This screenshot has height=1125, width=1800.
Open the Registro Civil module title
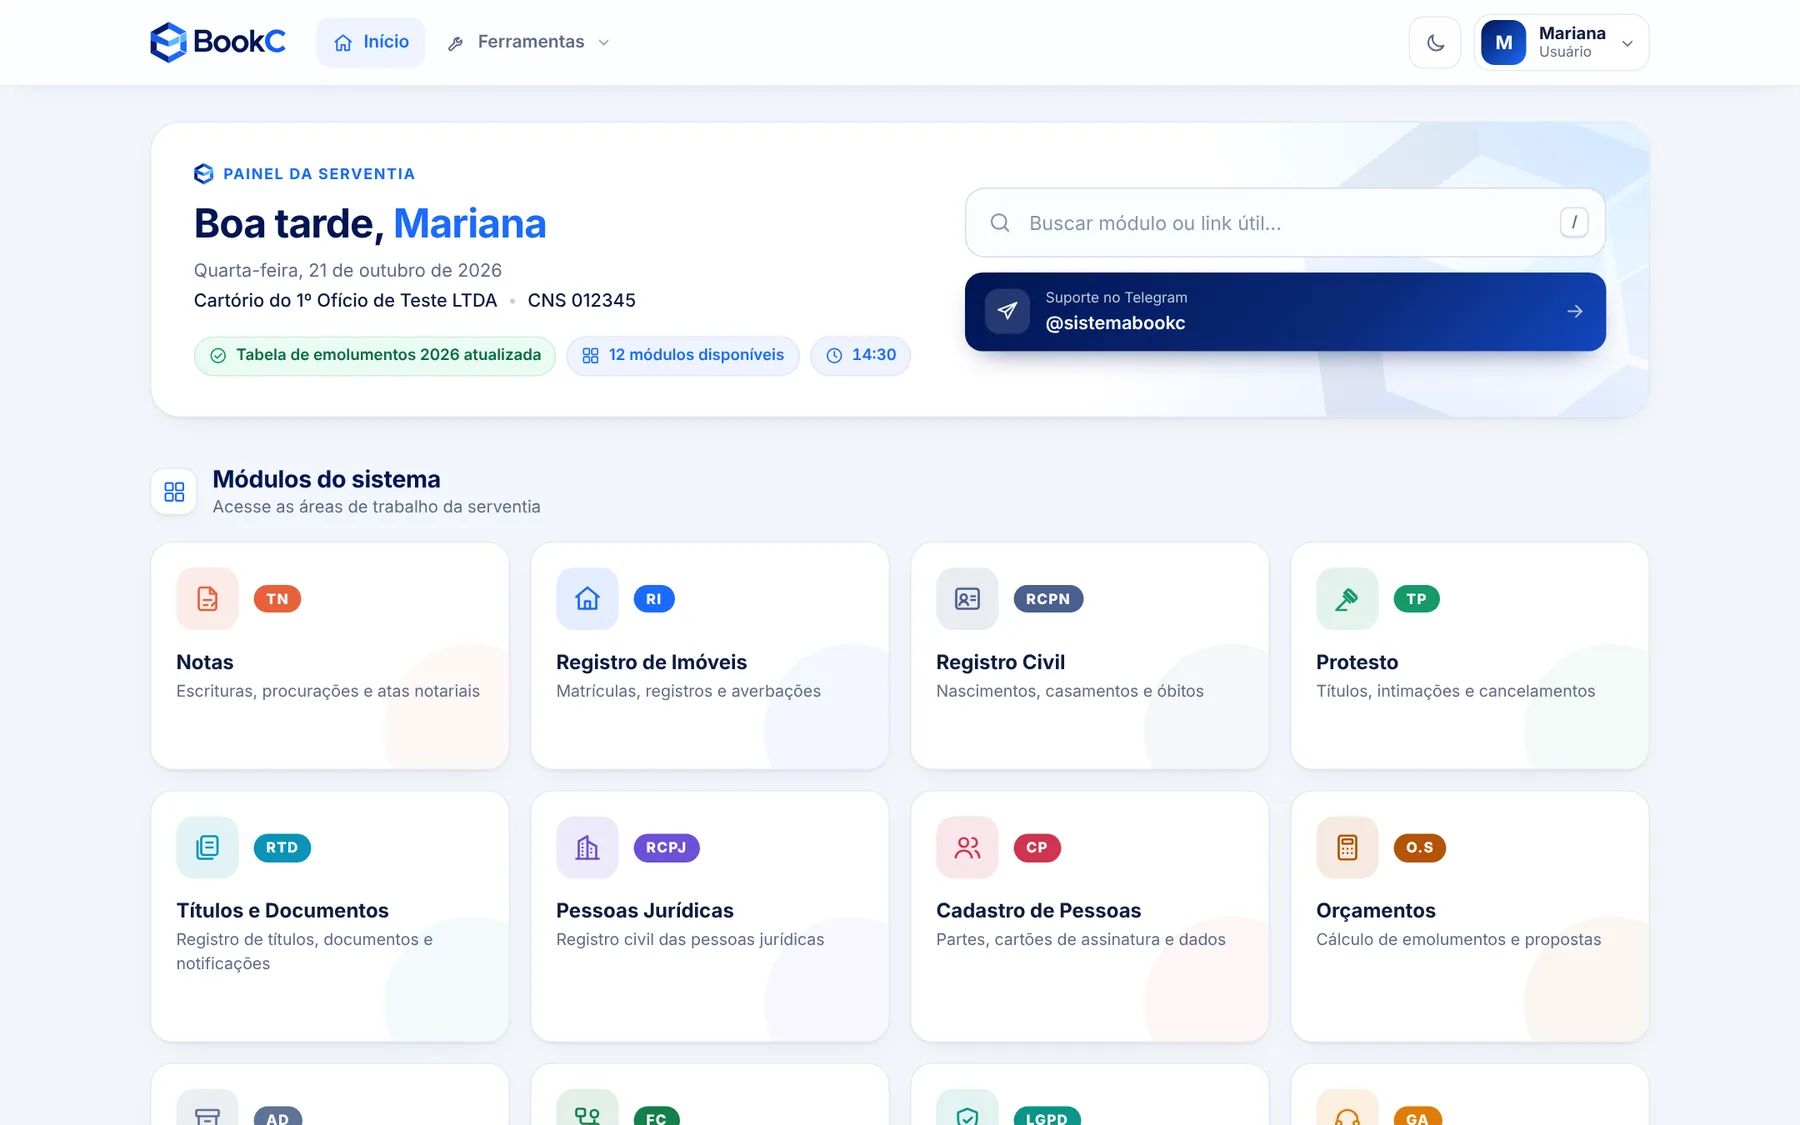click(1000, 662)
